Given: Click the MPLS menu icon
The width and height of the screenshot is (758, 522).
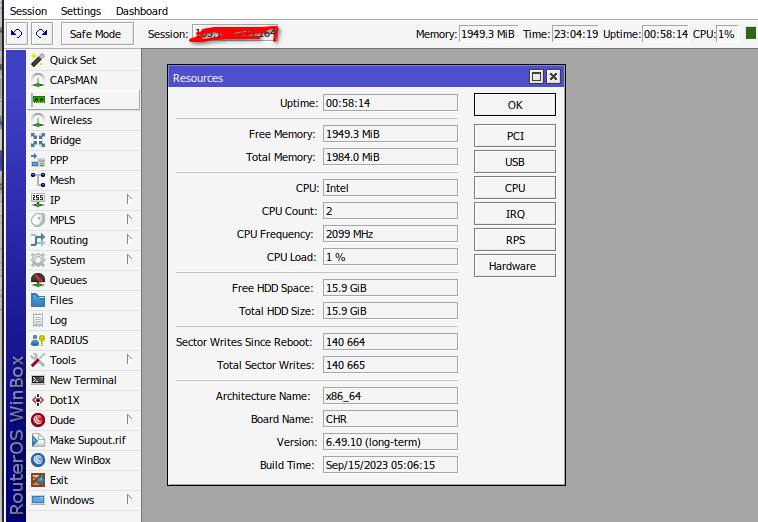Looking at the screenshot, I should point(38,220).
